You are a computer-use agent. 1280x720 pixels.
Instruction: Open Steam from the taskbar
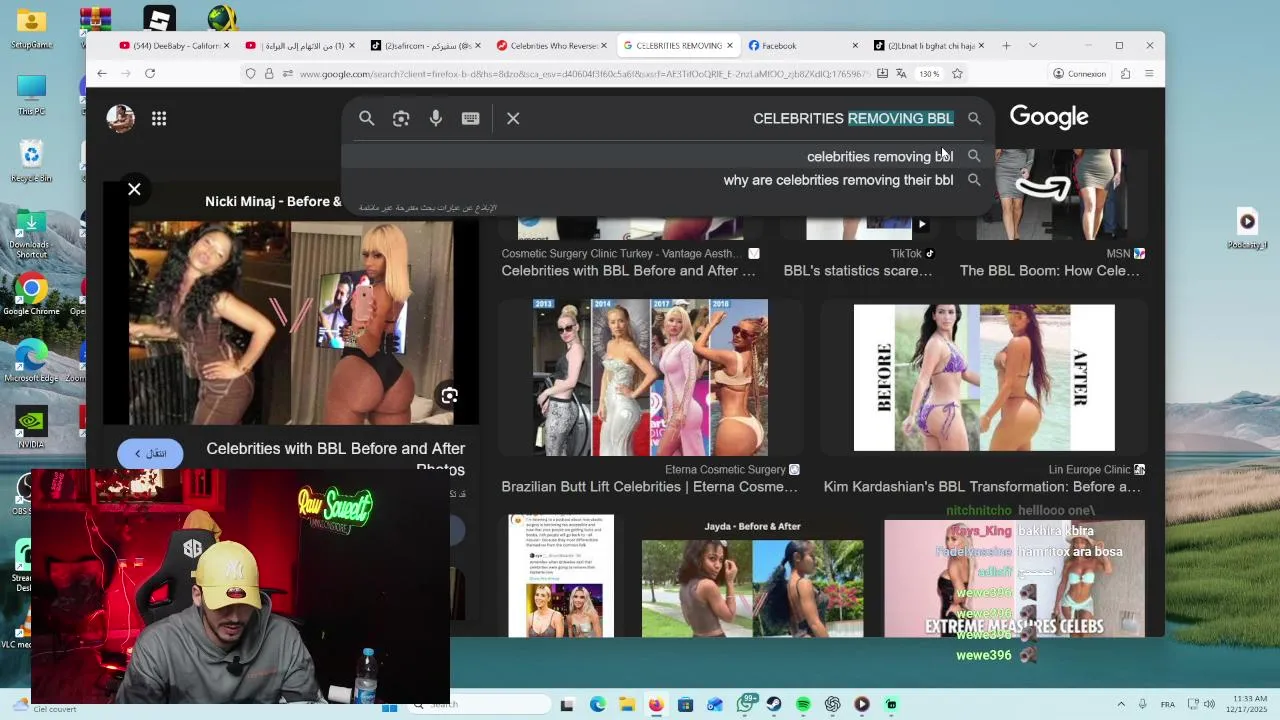click(x=774, y=705)
